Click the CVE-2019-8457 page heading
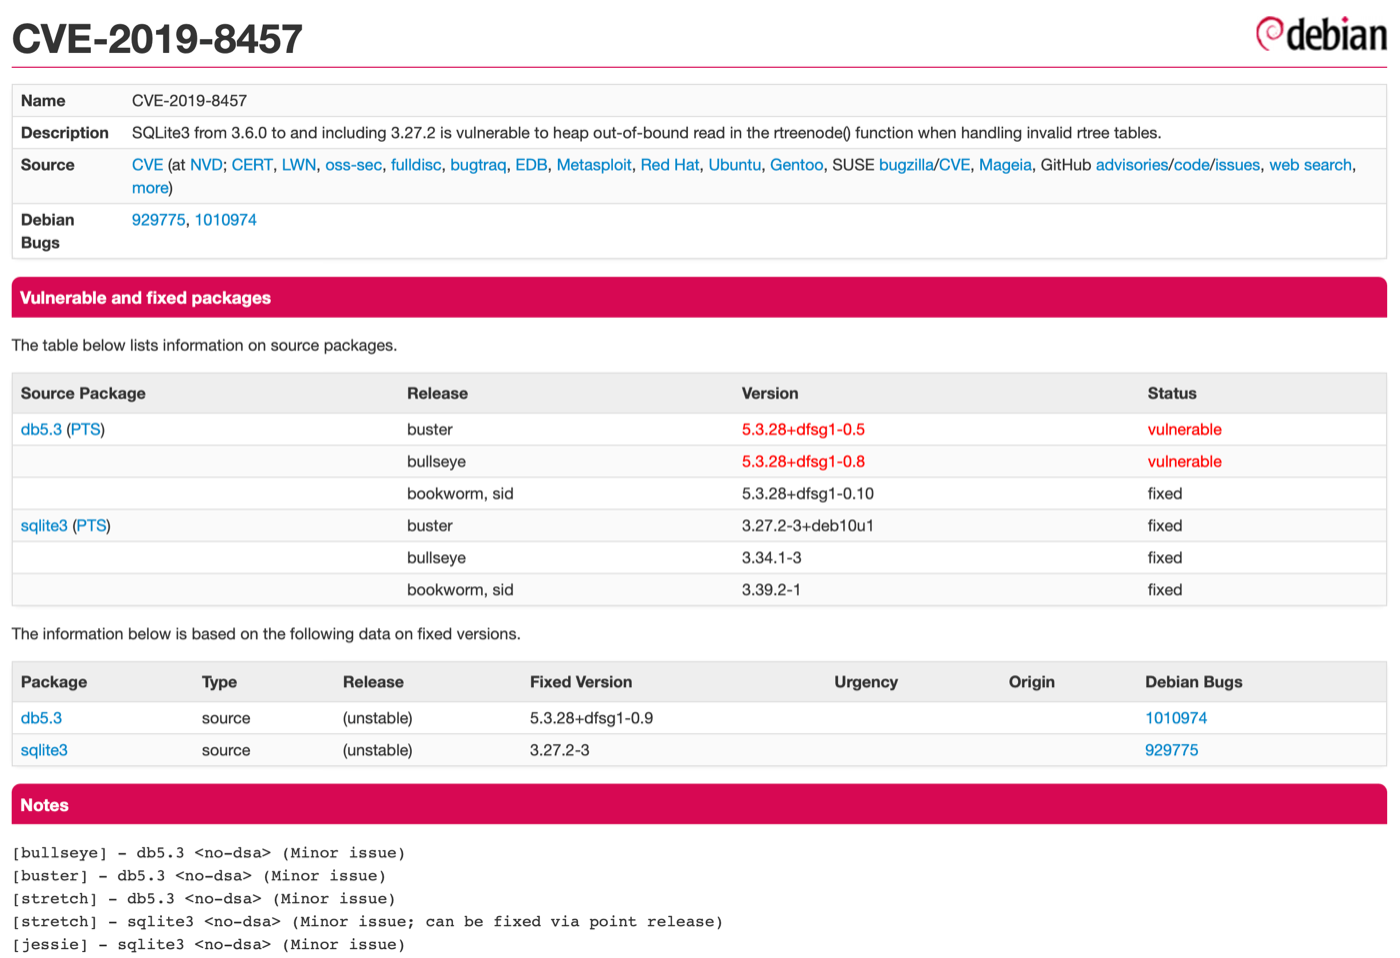 pyautogui.click(x=157, y=39)
